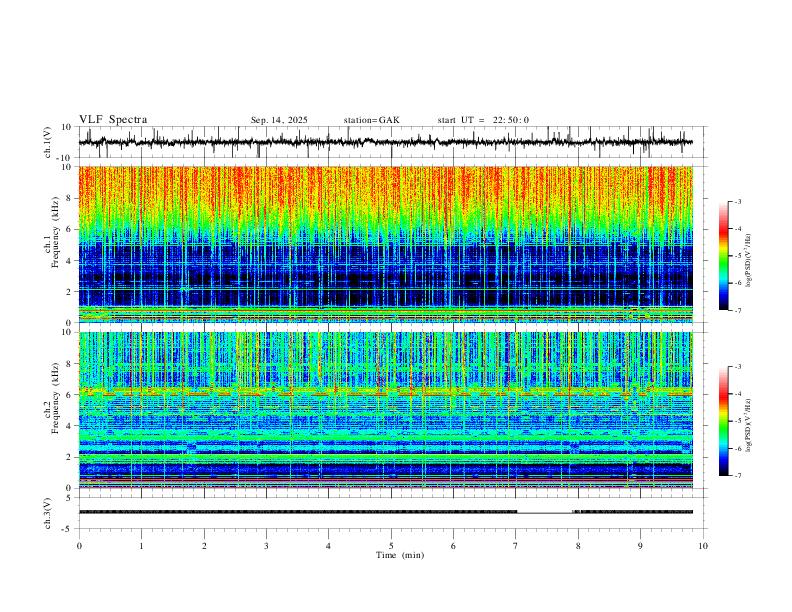This screenshot has width=792, height=612.
Task: Click the ch.2 'Frequency (kHz)' axis label
Action: tap(55, 398)
